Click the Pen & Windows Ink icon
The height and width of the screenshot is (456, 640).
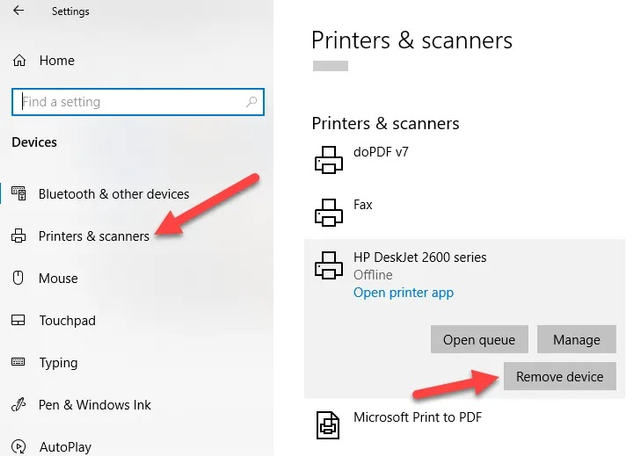point(19,405)
